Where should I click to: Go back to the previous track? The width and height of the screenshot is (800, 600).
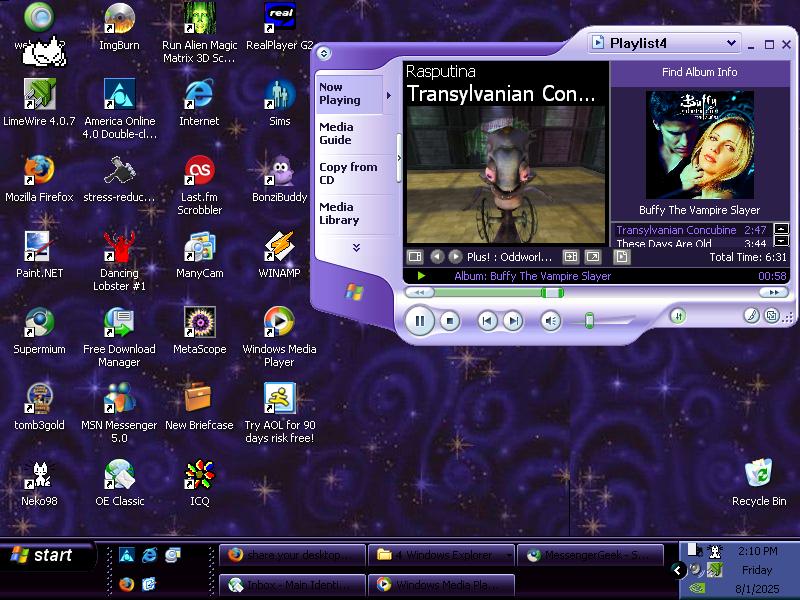click(487, 321)
